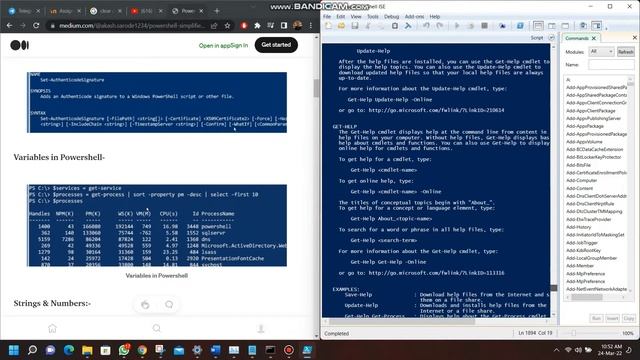Viewport: 640px width, 360px height.
Task: Open Edit menu in PowerShell ISE
Action: click(x=341, y=17)
